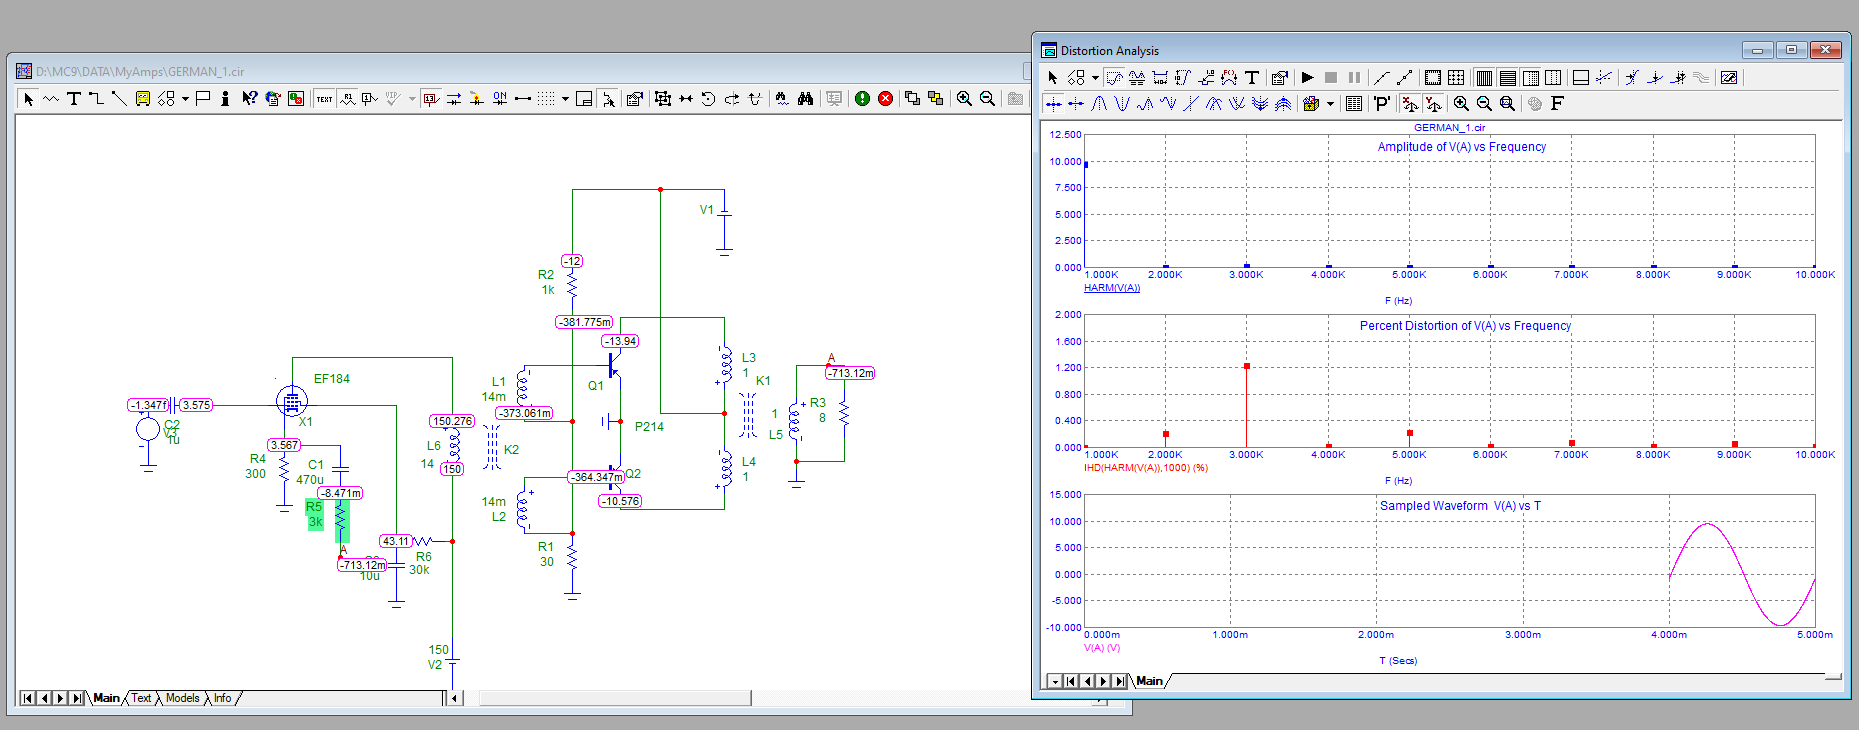The width and height of the screenshot is (1859, 730).
Task: Click the analysis Zoom Out magnifier
Action: point(1484,103)
